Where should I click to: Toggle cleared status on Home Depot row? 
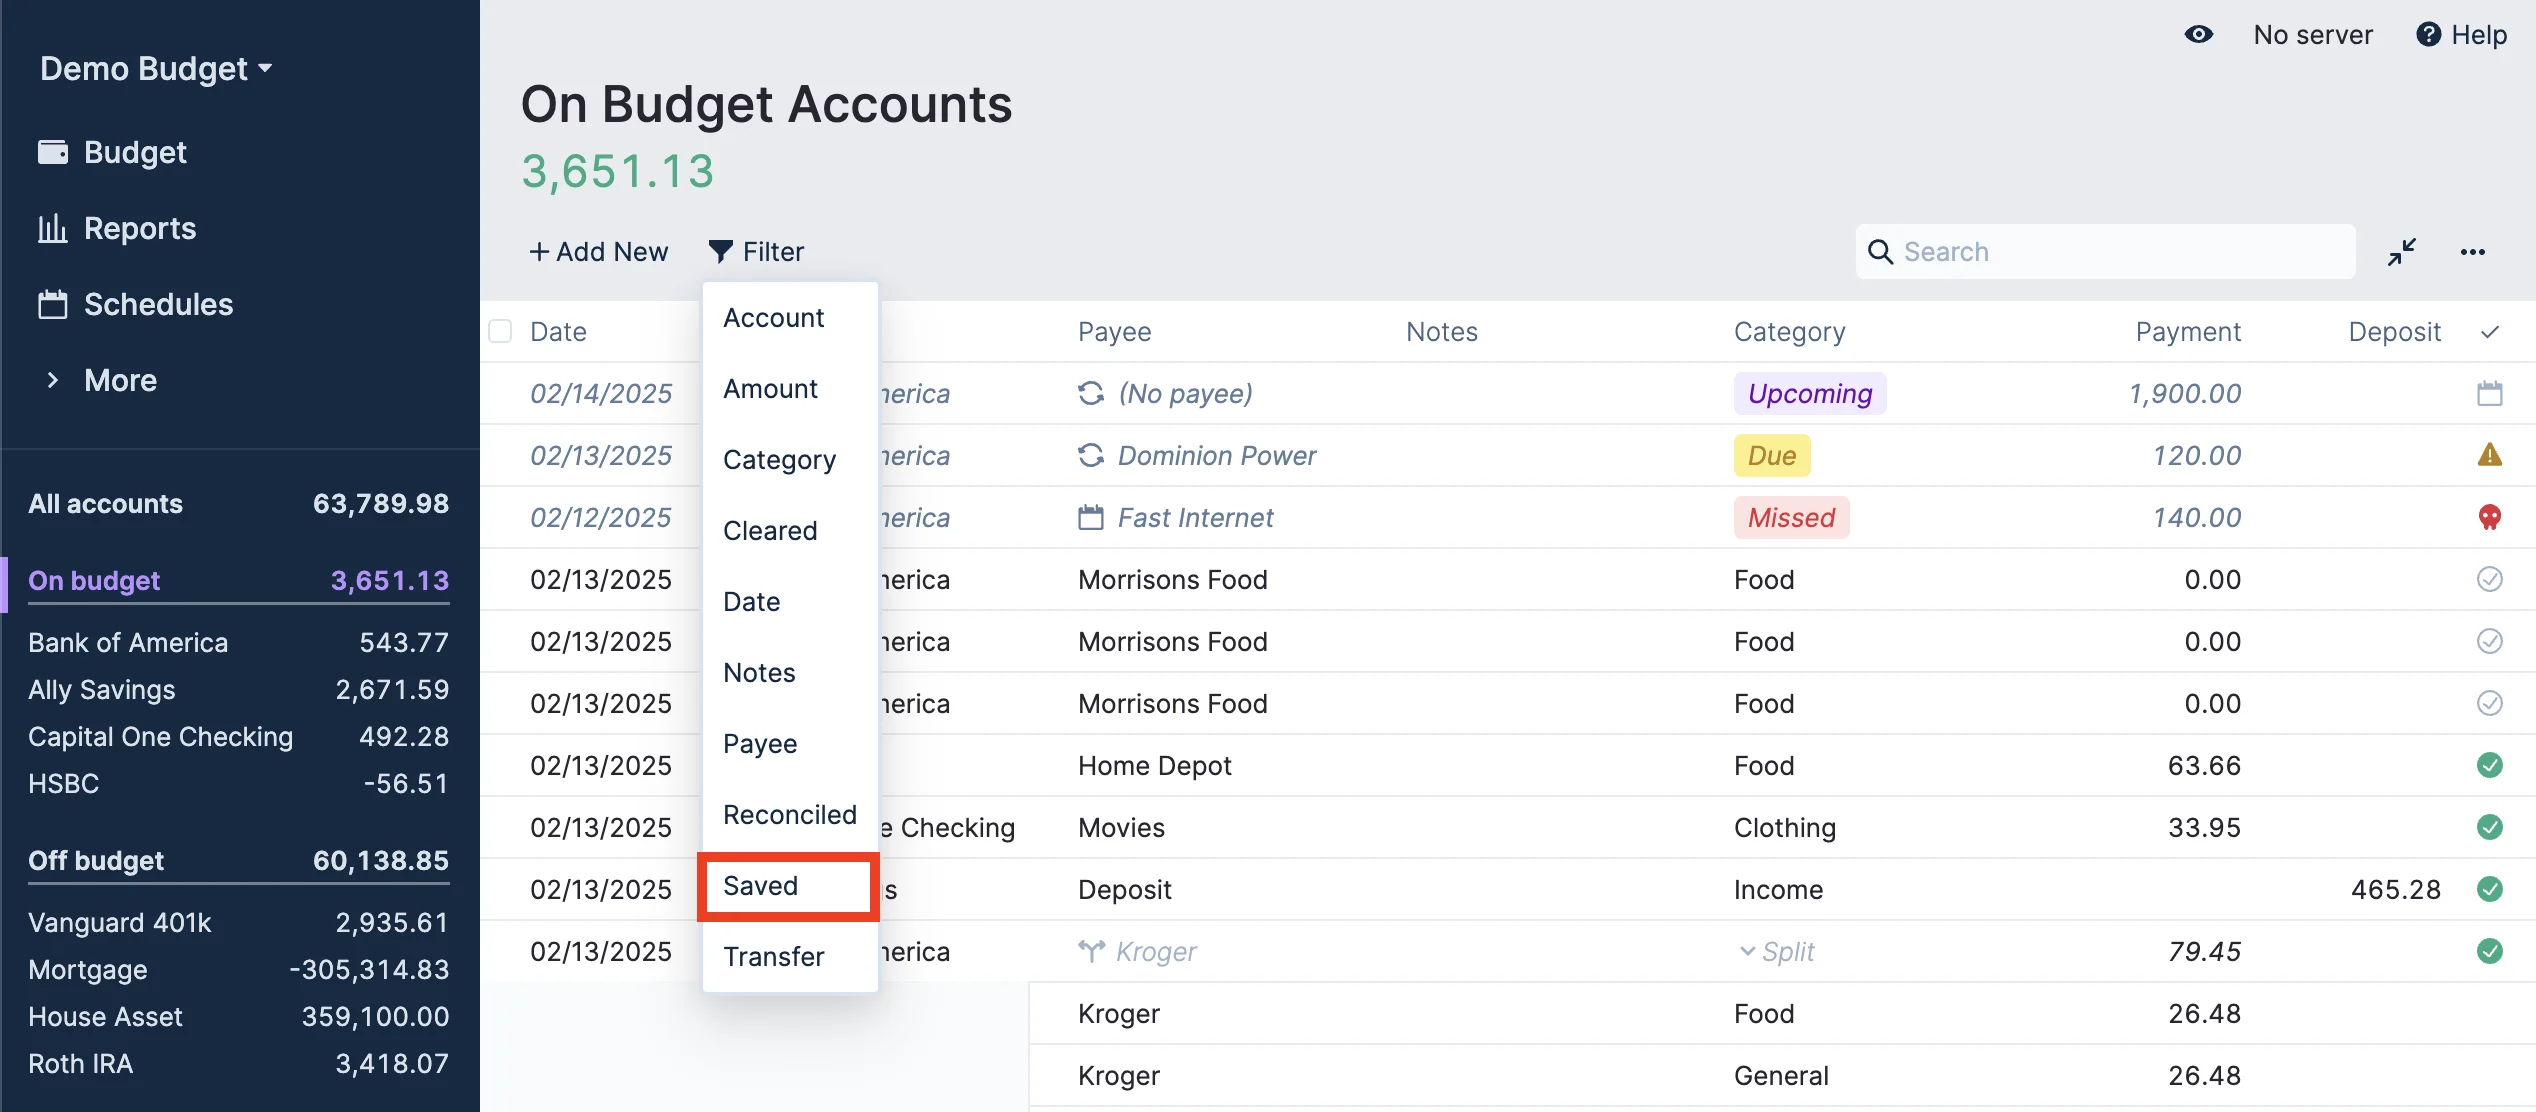2489,765
